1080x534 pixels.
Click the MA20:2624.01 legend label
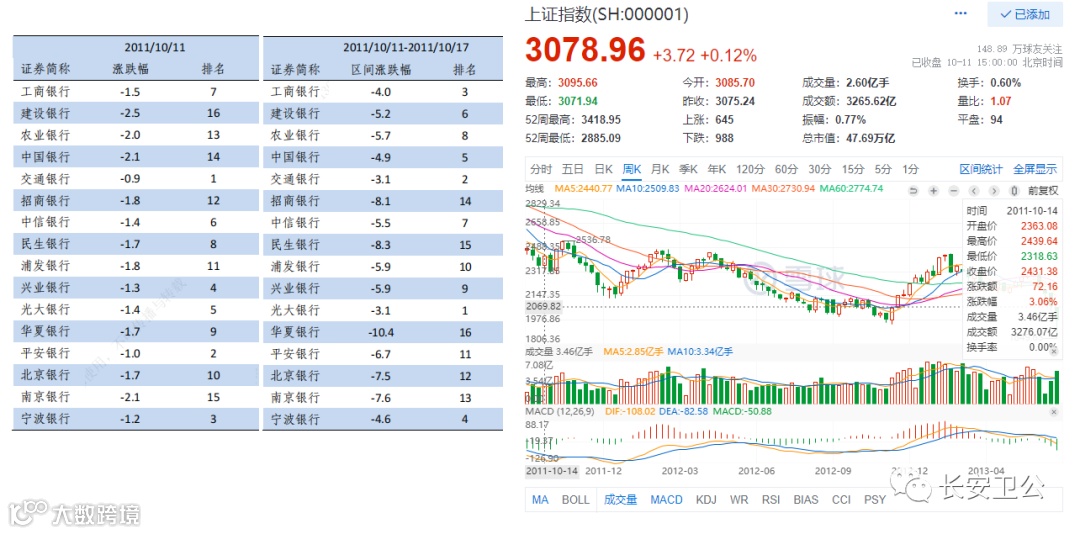tap(715, 188)
